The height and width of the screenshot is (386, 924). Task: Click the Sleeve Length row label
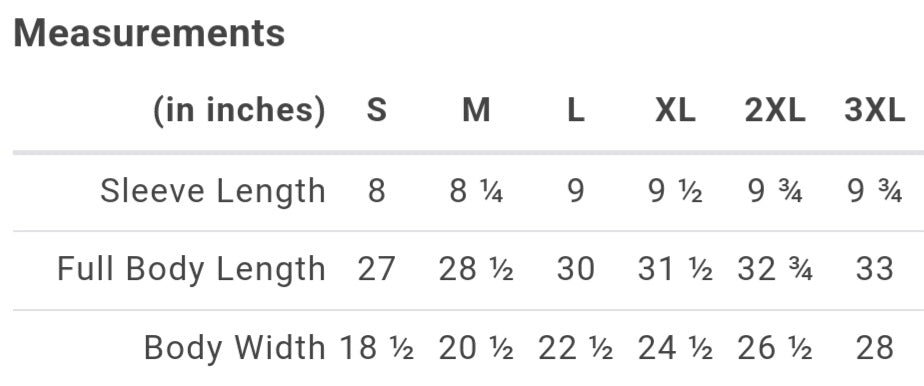click(x=213, y=192)
